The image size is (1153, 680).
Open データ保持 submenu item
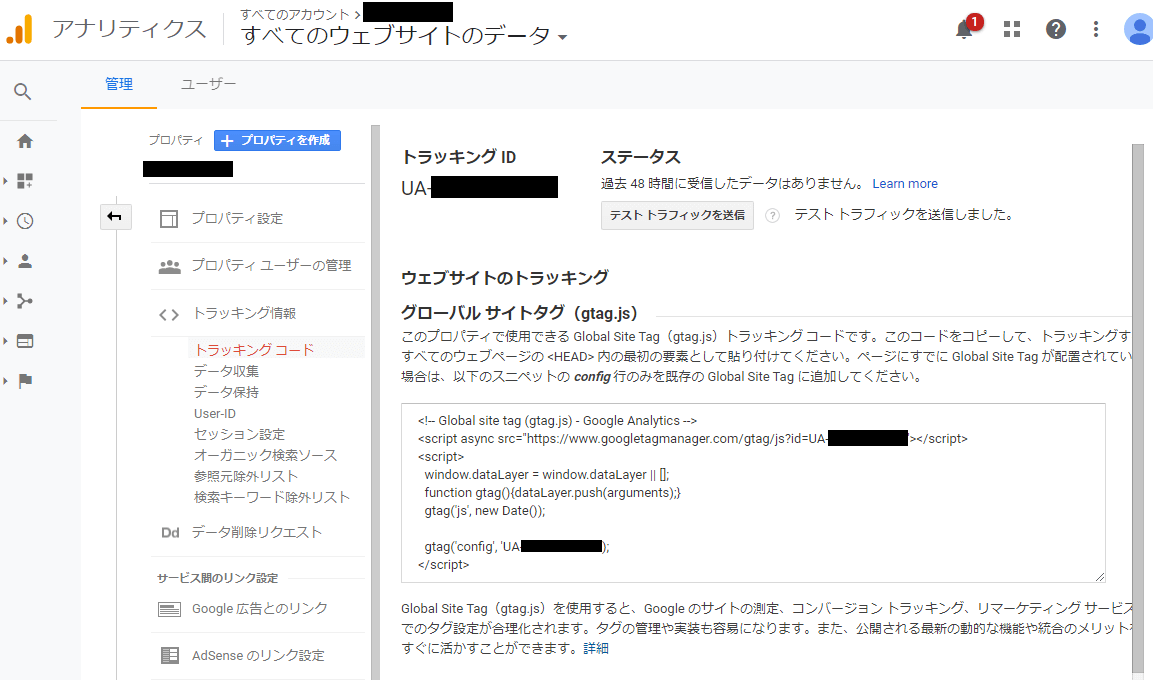pyautogui.click(x=226, y=393)
